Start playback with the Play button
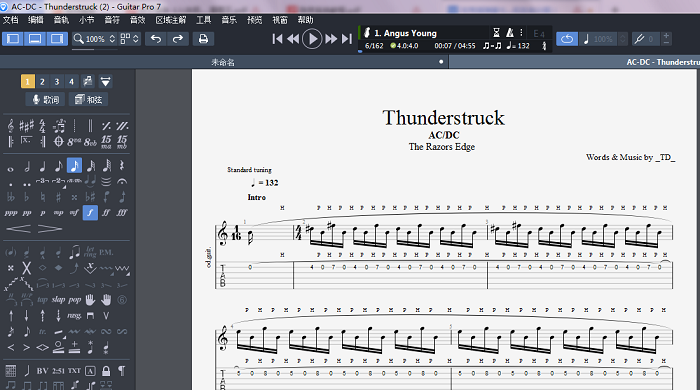The width and height of the screenshot is (700, 390). tap(312, 39)
